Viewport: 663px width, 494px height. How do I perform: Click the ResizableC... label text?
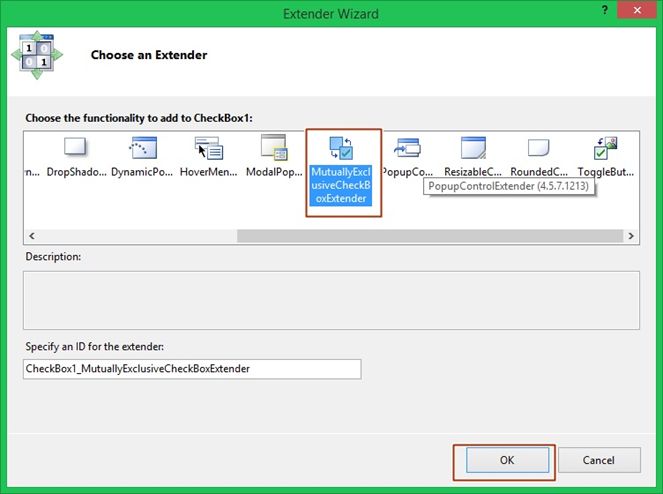pos(473,172)
